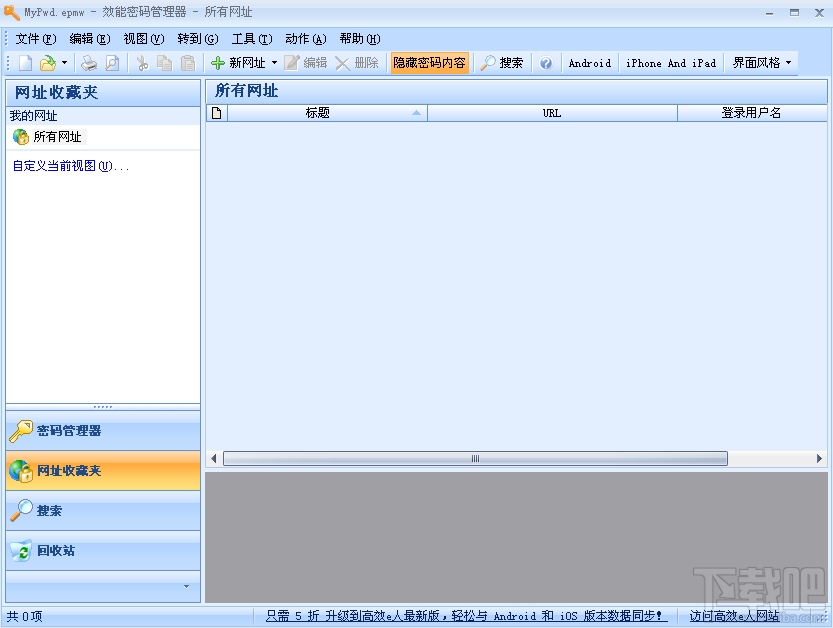Click the 新网址 add button
Image resolution: width=833 pixels, height=628 pixels.
pyautogui.click(x=238, y=63)
